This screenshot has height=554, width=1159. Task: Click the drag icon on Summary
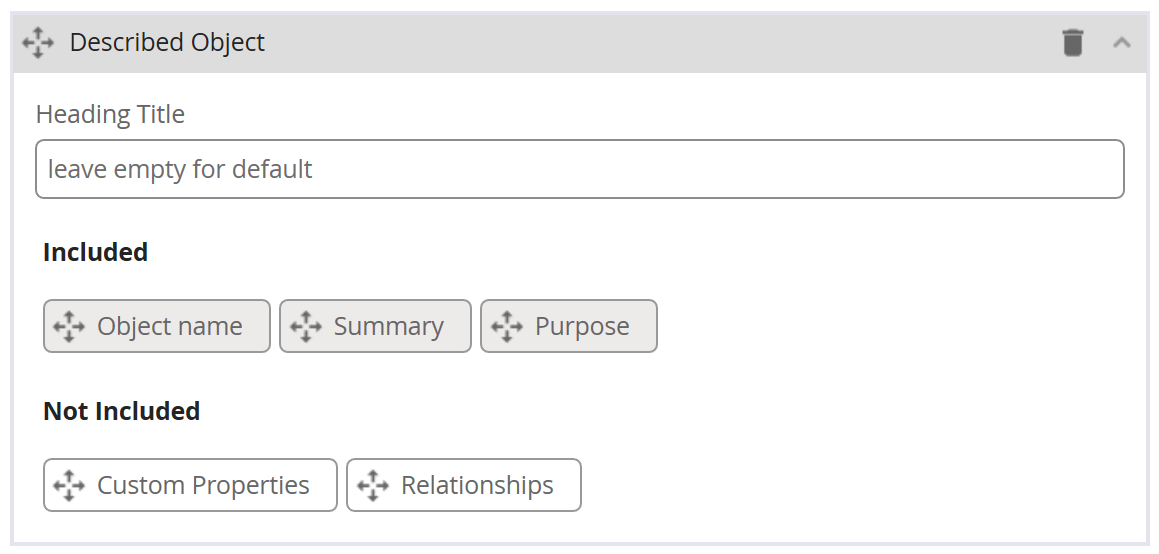click(305, 326)
